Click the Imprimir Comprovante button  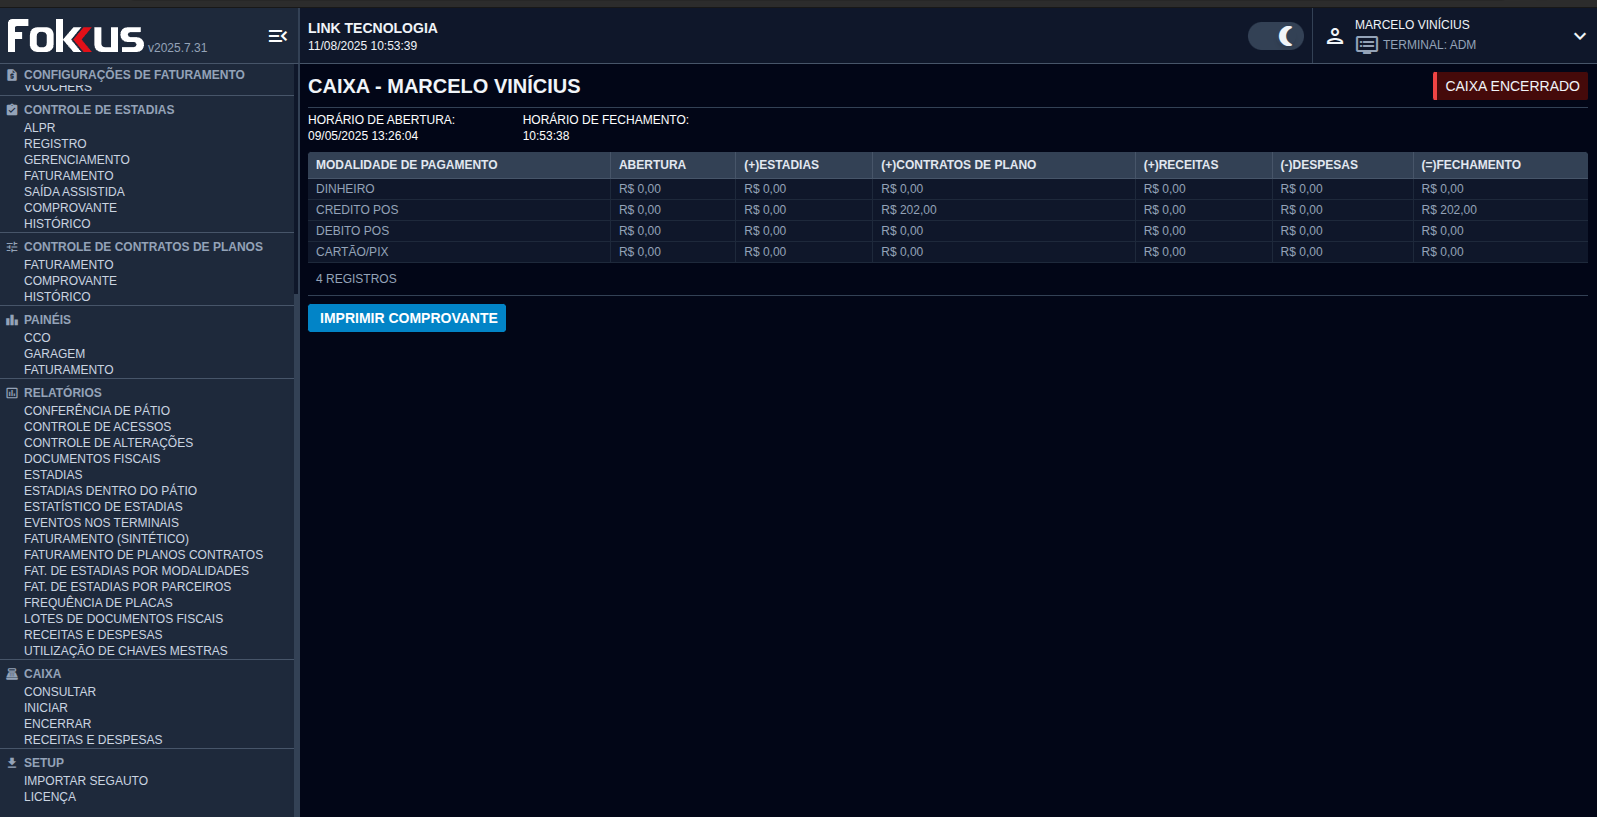(x=407, y=318)
